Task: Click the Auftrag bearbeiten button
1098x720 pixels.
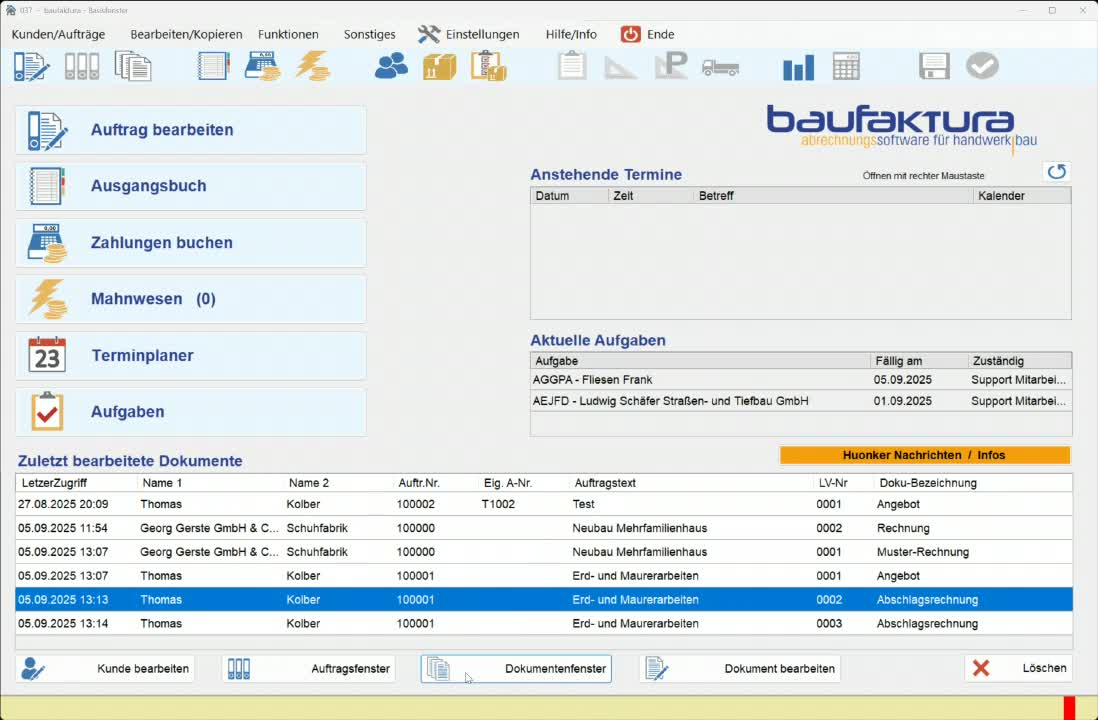Action: click(190, 130)
